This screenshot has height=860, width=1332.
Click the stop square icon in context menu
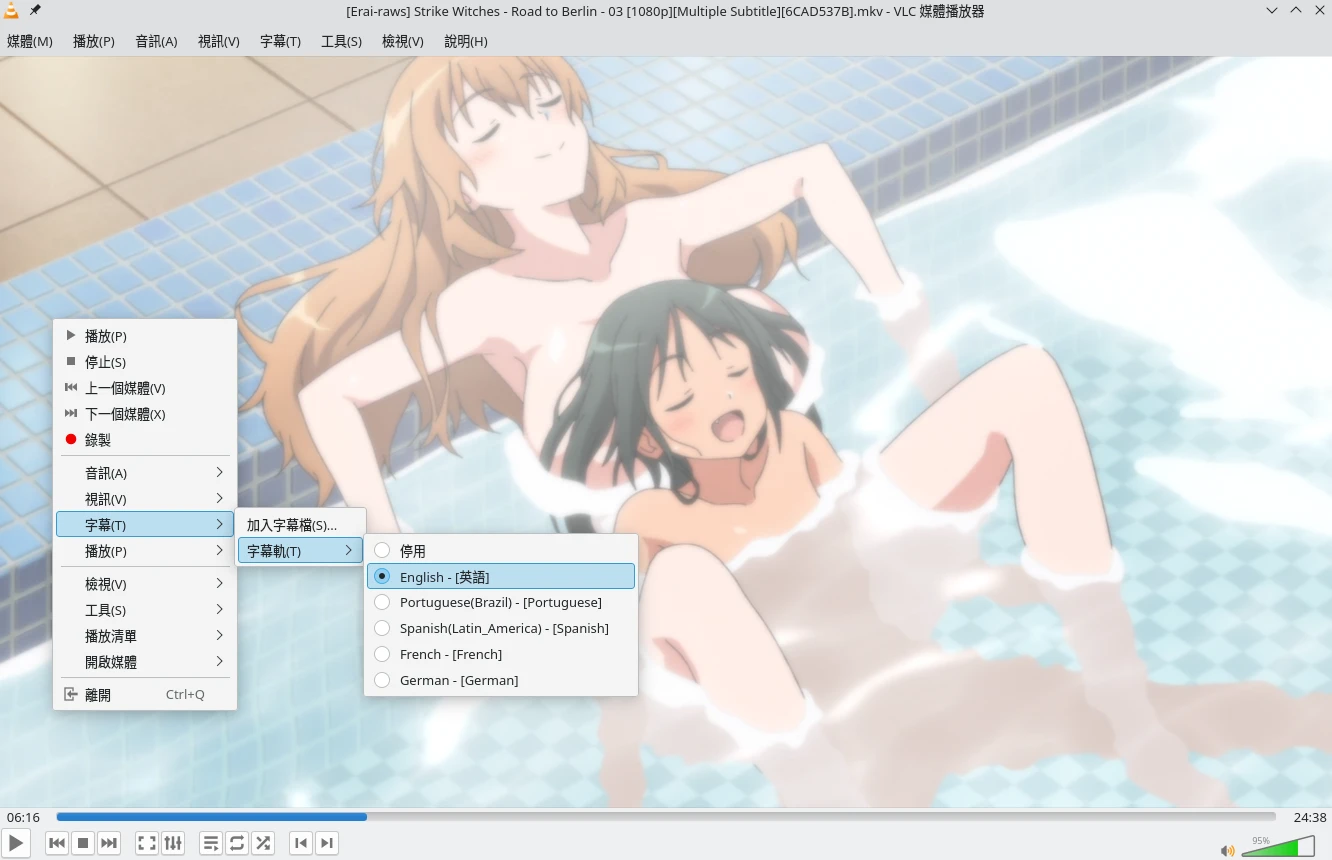[x=71, y=361]
